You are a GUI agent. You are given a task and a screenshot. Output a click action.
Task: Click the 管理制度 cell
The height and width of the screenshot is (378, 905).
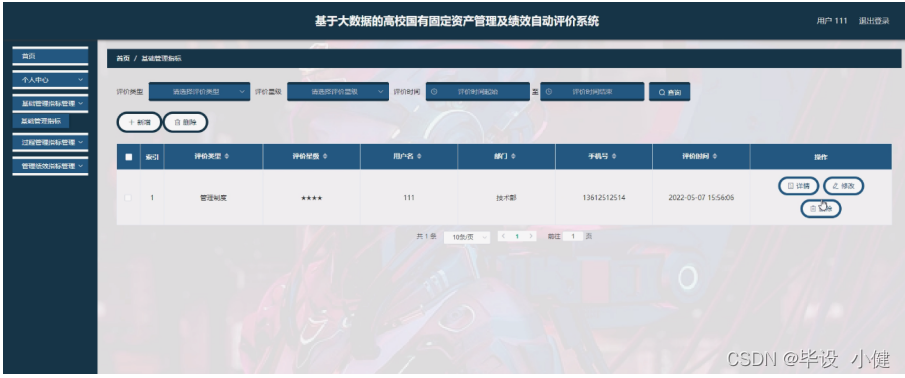pyautogui.click(x=214, y=197)
